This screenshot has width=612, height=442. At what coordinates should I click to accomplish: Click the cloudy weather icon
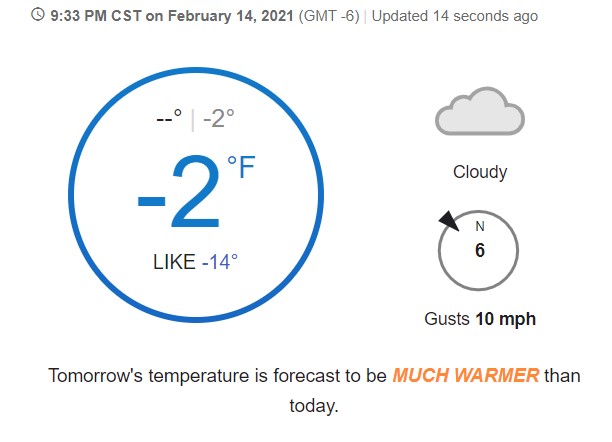tap(480, 111)
